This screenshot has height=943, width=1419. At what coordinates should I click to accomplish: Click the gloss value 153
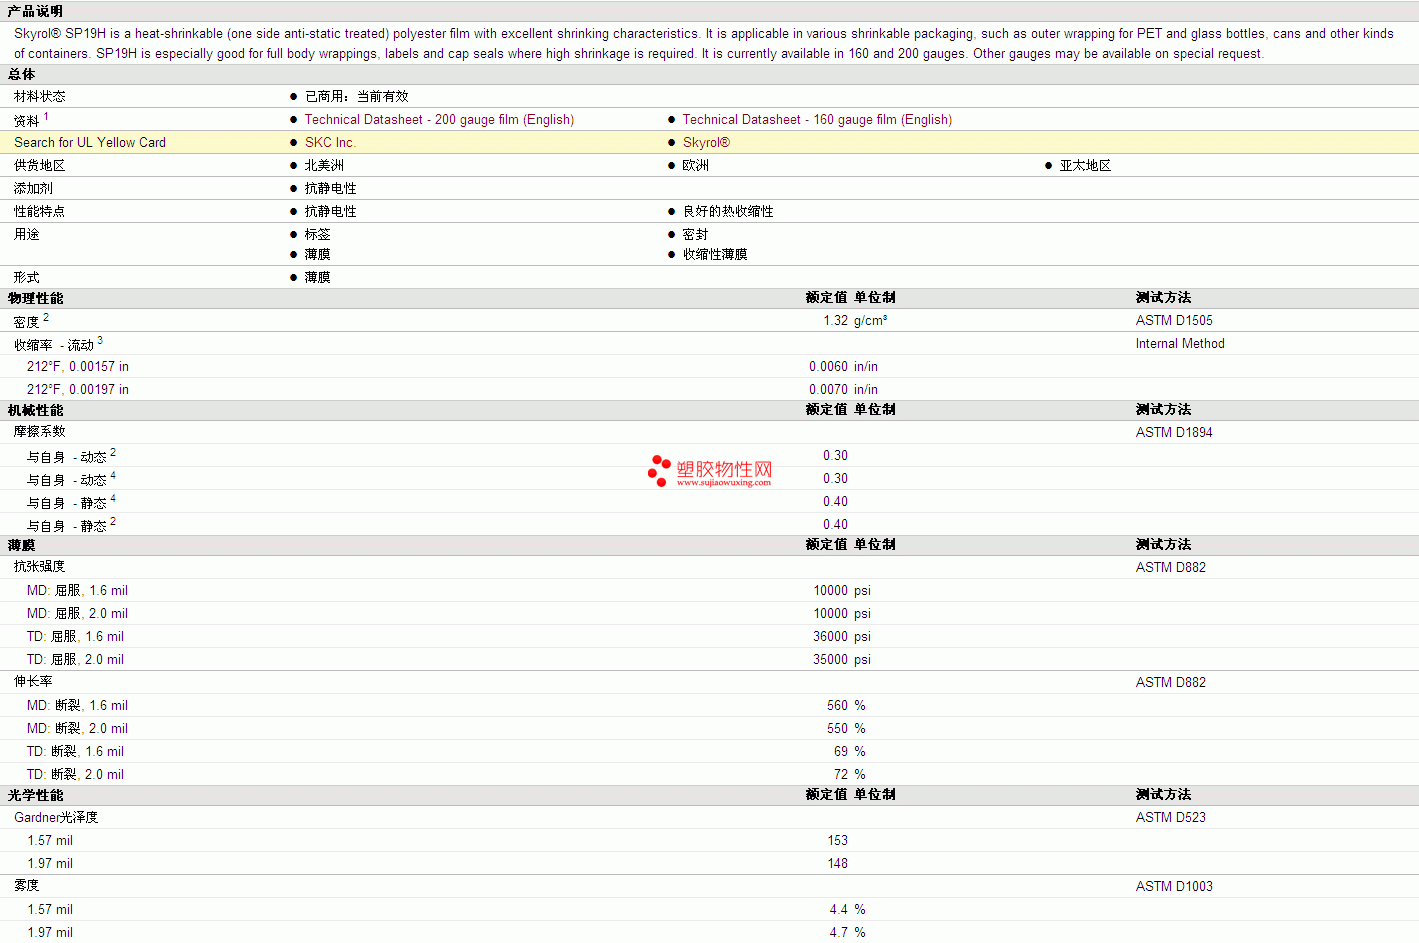click(x=837, y=841)
